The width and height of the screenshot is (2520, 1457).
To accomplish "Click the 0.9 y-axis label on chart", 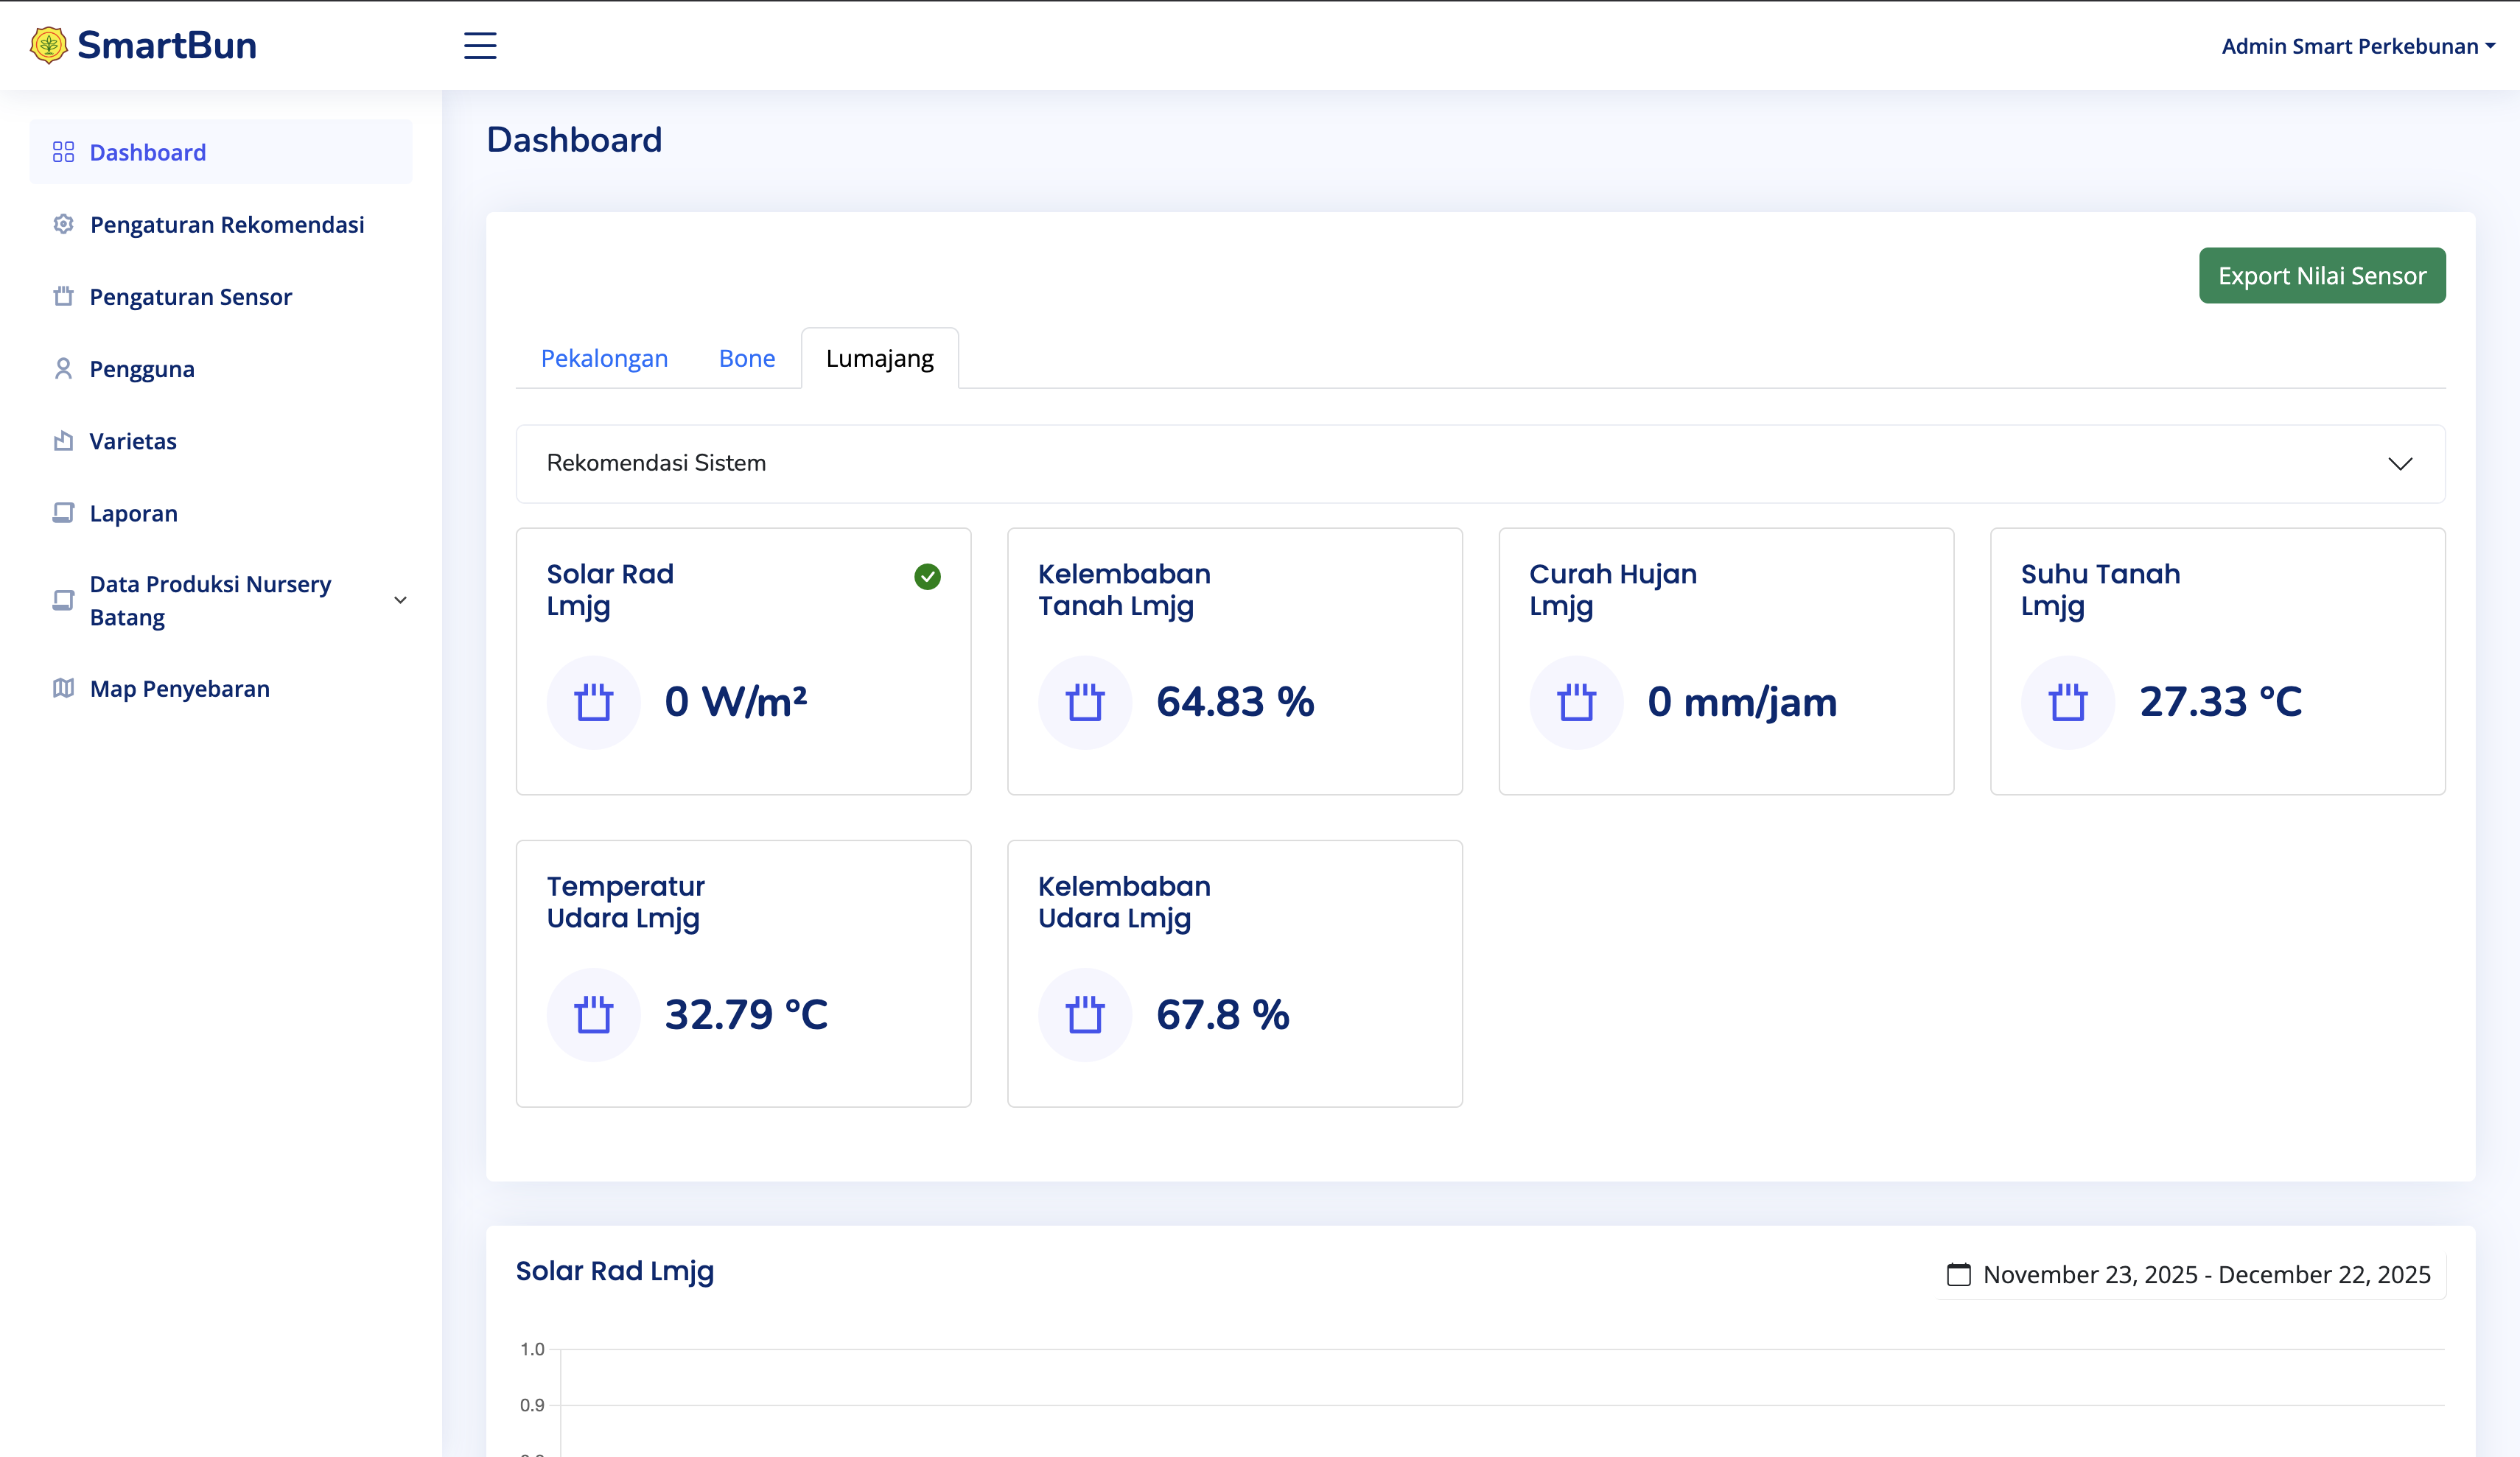I will tap(532, 1405).
